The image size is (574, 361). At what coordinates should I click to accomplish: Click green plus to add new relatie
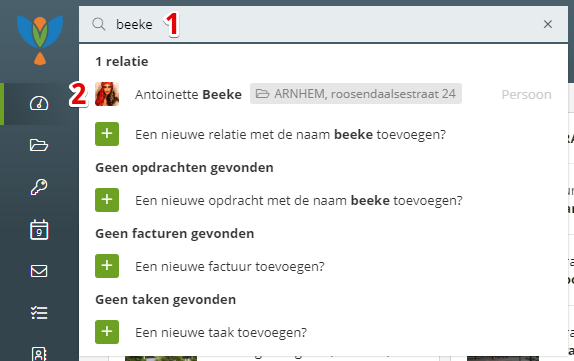pos(107,134)
